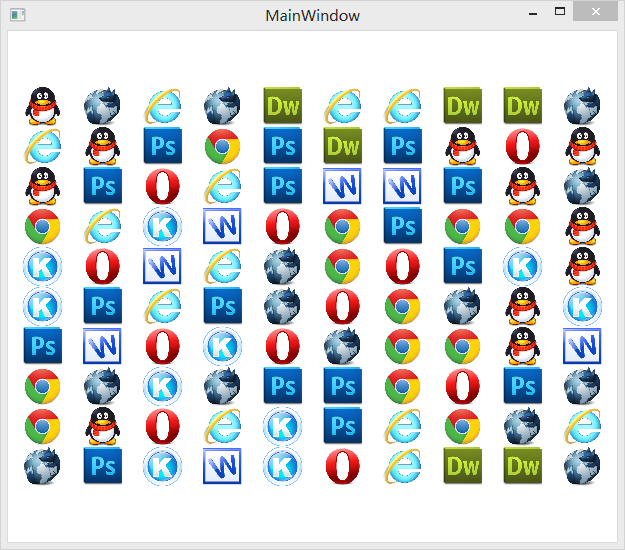Choose the Opera icon in the eighth row
The width and height of the screenshot is (625, 550).
pos(462,386)
